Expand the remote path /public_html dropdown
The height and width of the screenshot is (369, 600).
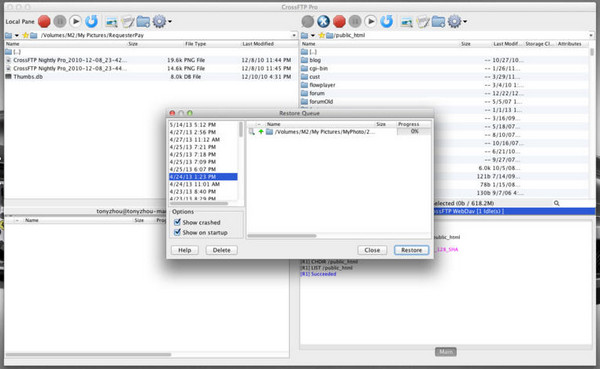[591, 35]
